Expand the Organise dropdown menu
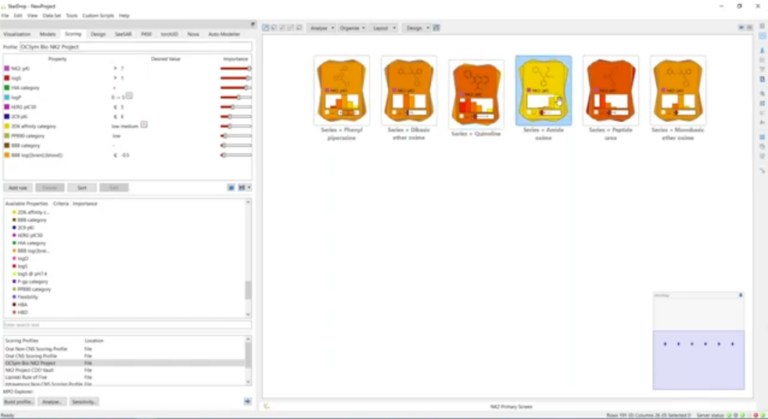Image resolution: width=768 pixels, height=419 pixels. (351, 28)
